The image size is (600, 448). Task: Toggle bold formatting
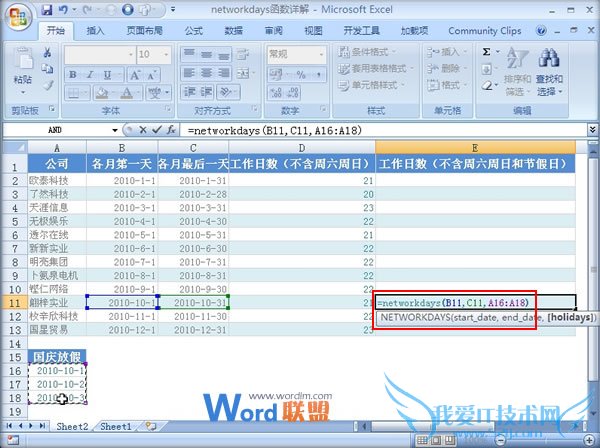tap(73, 75)
